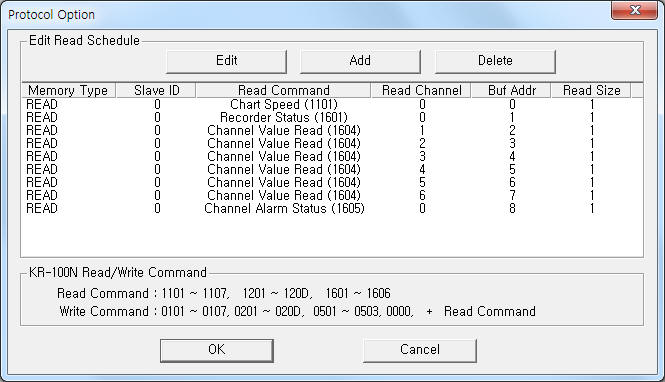Select Channel Value Read row with channel 1
The width and height of the screenshot is (665, 382).
pyautogui.click(x=332, y=131)
